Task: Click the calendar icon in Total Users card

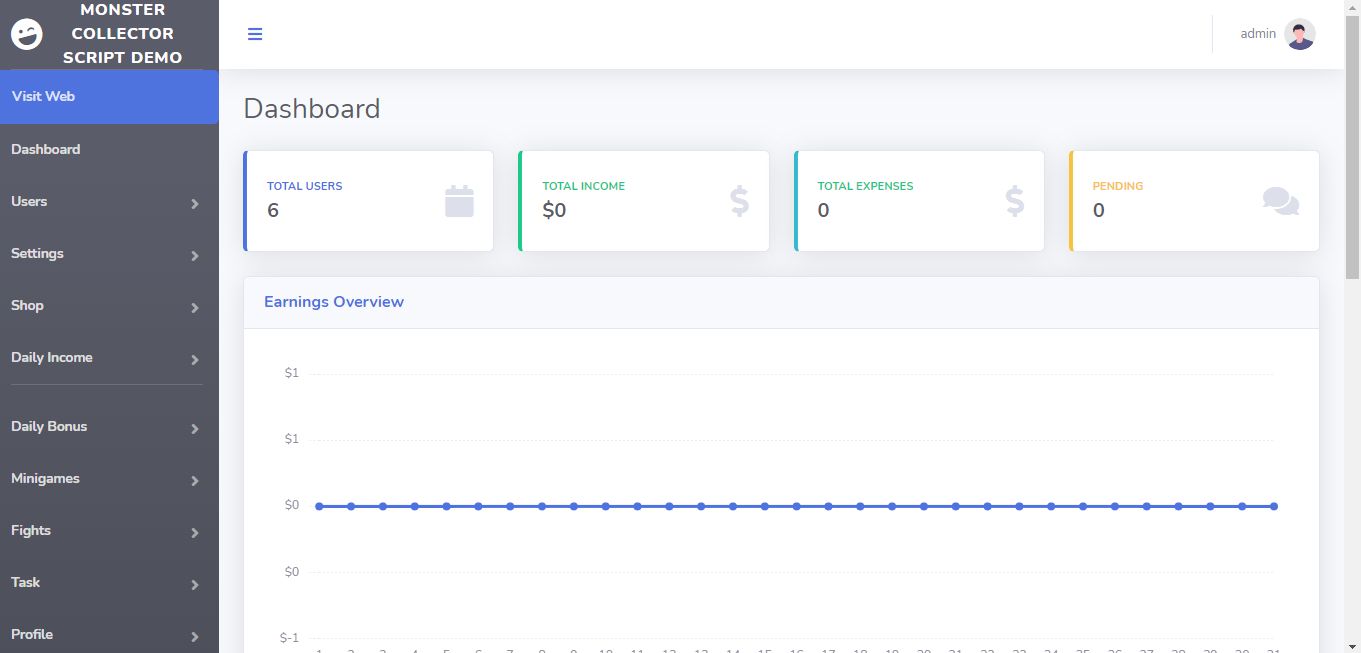Action: click(459, 201)
